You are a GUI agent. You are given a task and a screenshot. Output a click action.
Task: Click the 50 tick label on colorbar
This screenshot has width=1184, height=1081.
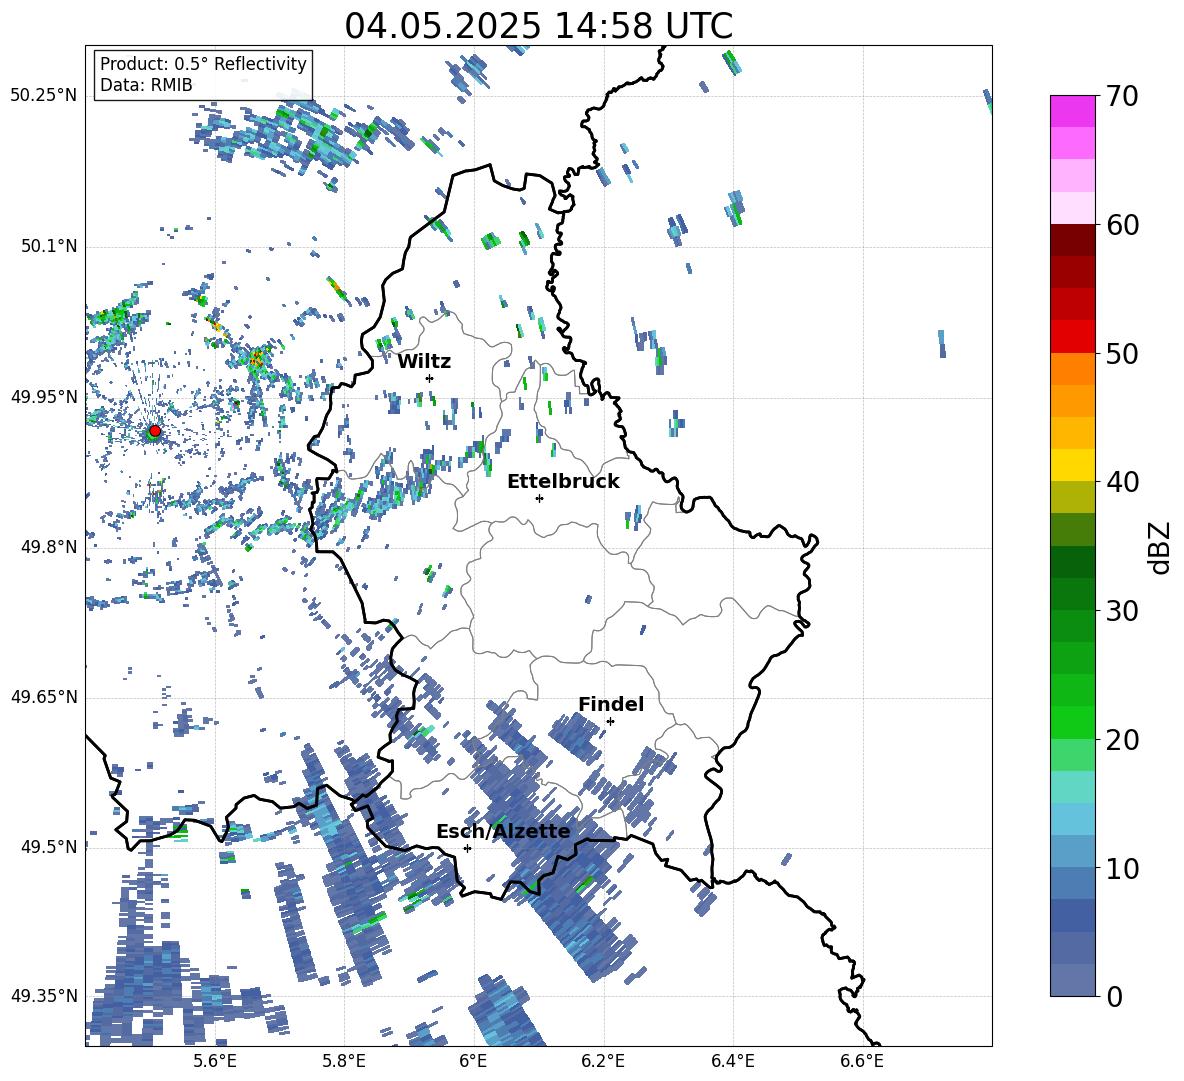[1122, 354]
